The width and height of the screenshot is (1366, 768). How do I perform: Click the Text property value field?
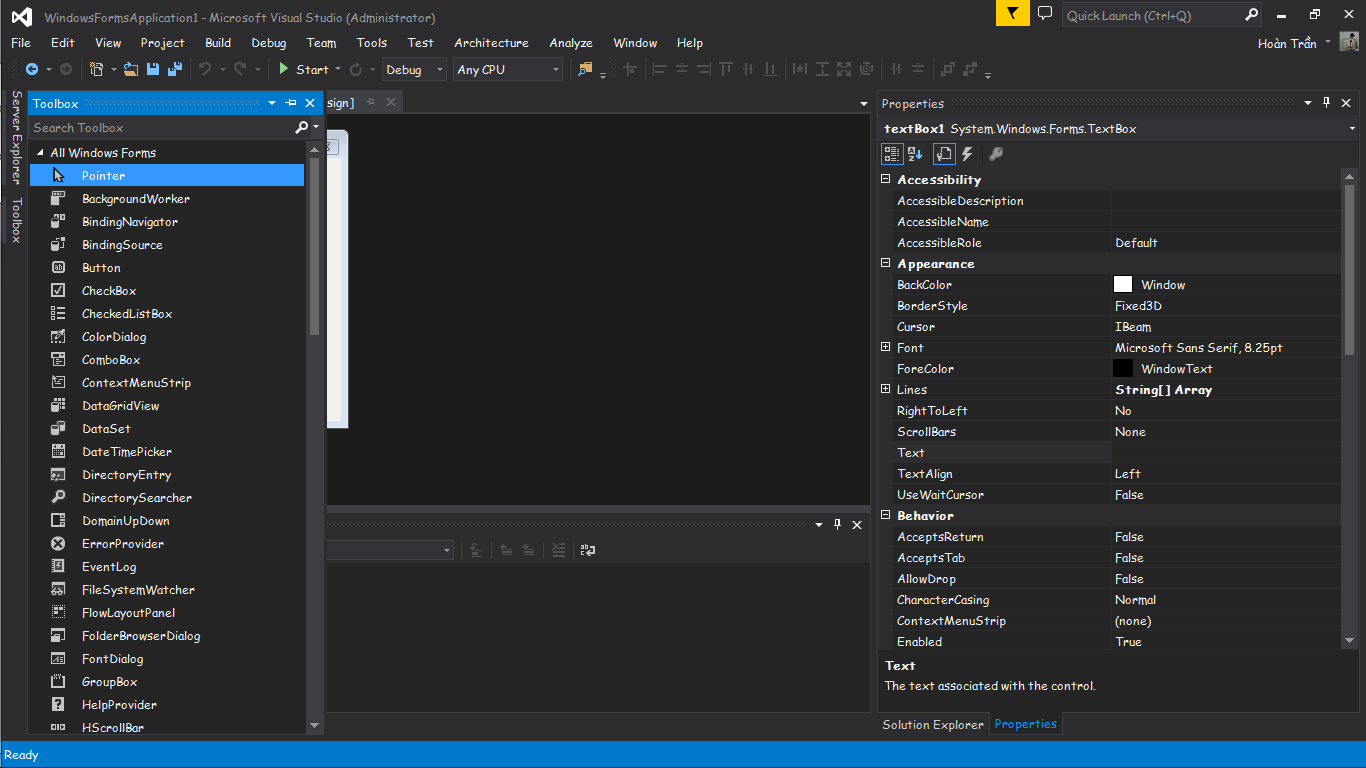click(x=1226, y=453)
